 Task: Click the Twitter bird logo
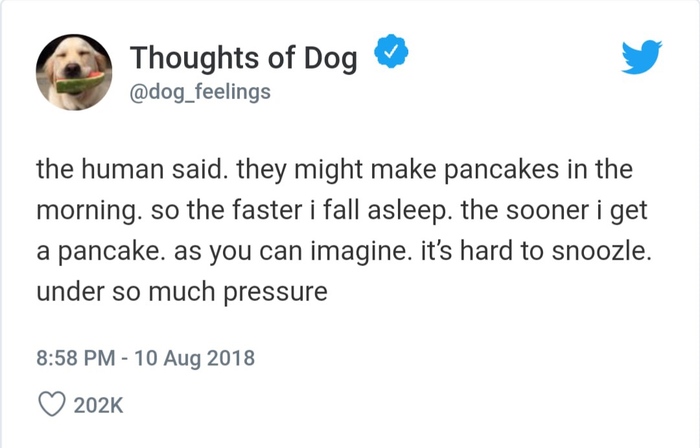click(642, 57)
